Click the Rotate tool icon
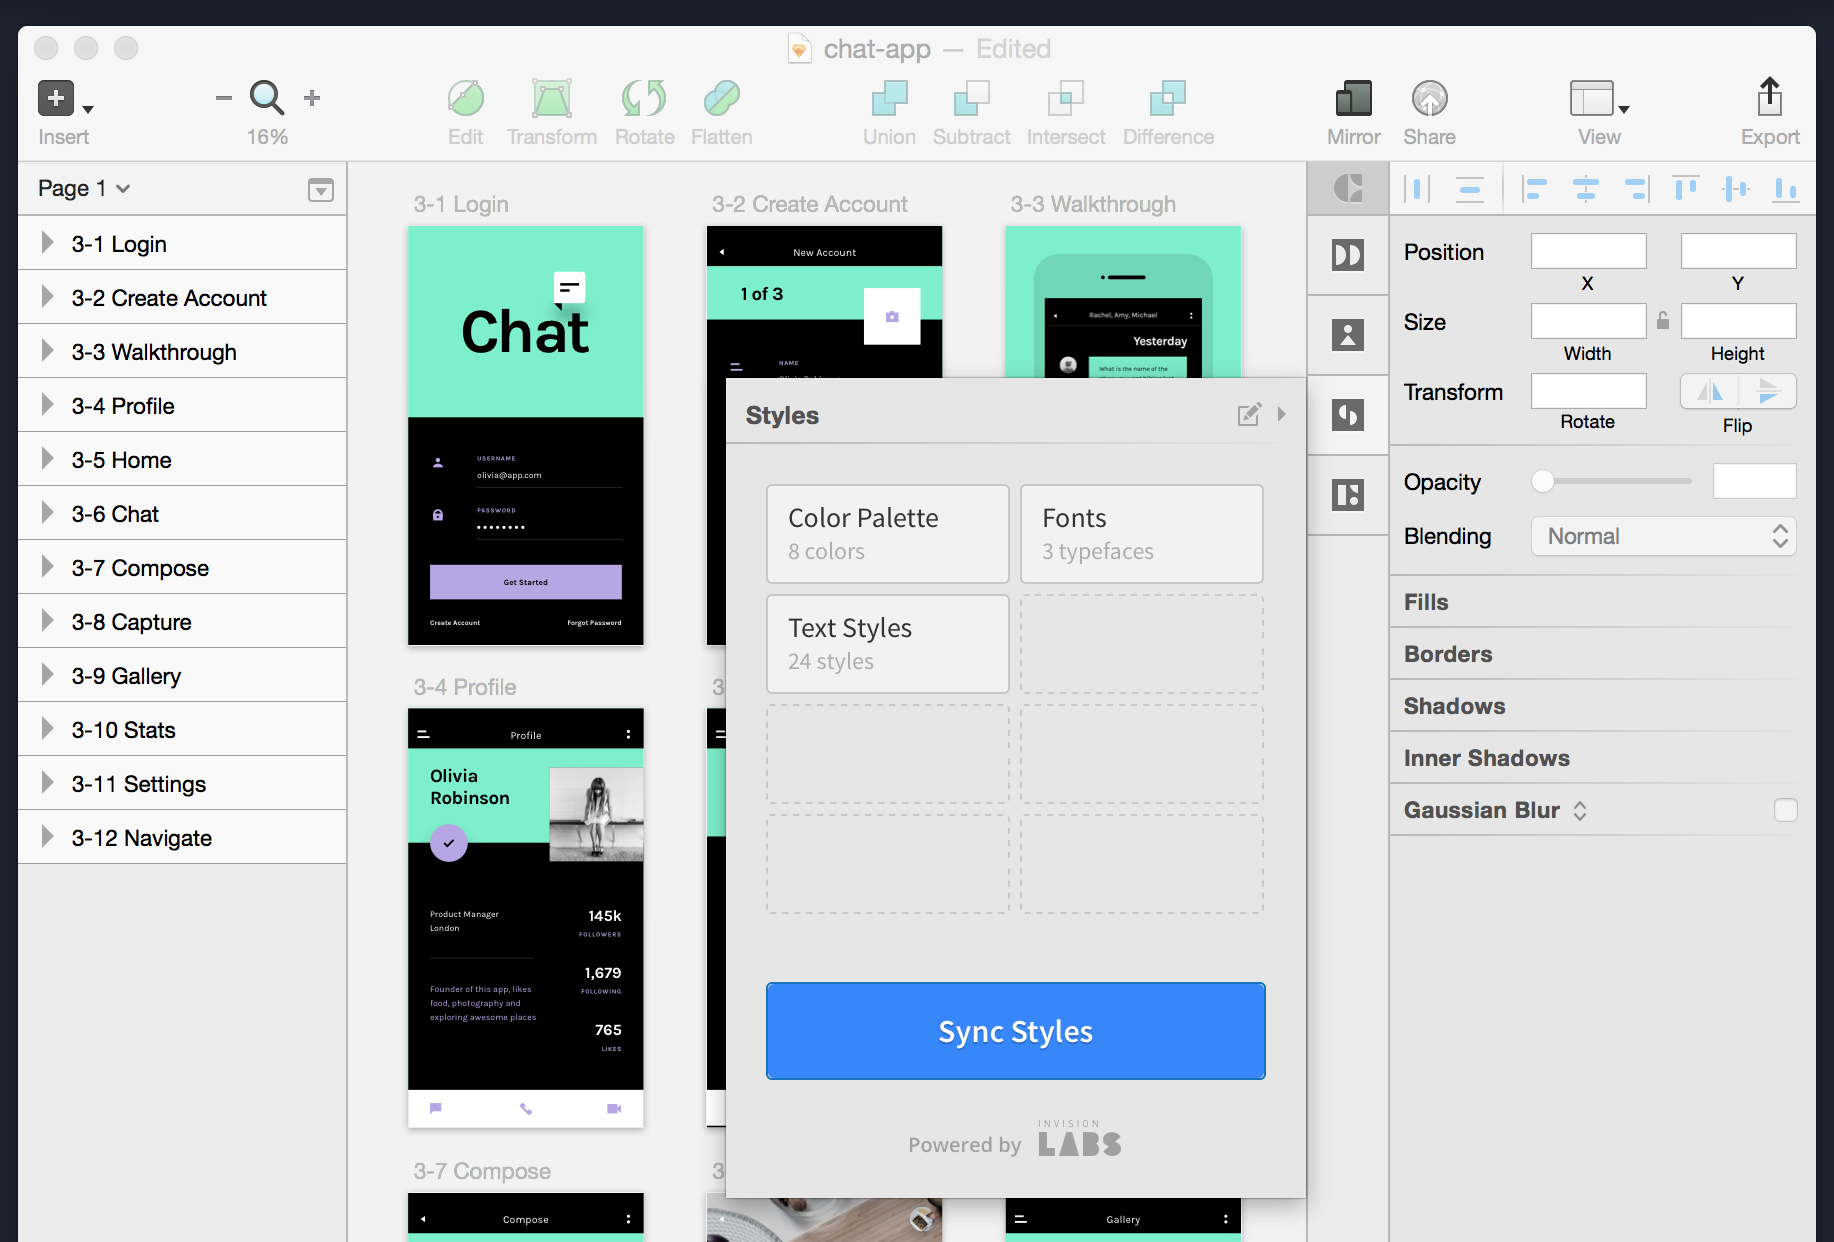The height and width of the screenshot is (1242, 1834). point(644,99)
